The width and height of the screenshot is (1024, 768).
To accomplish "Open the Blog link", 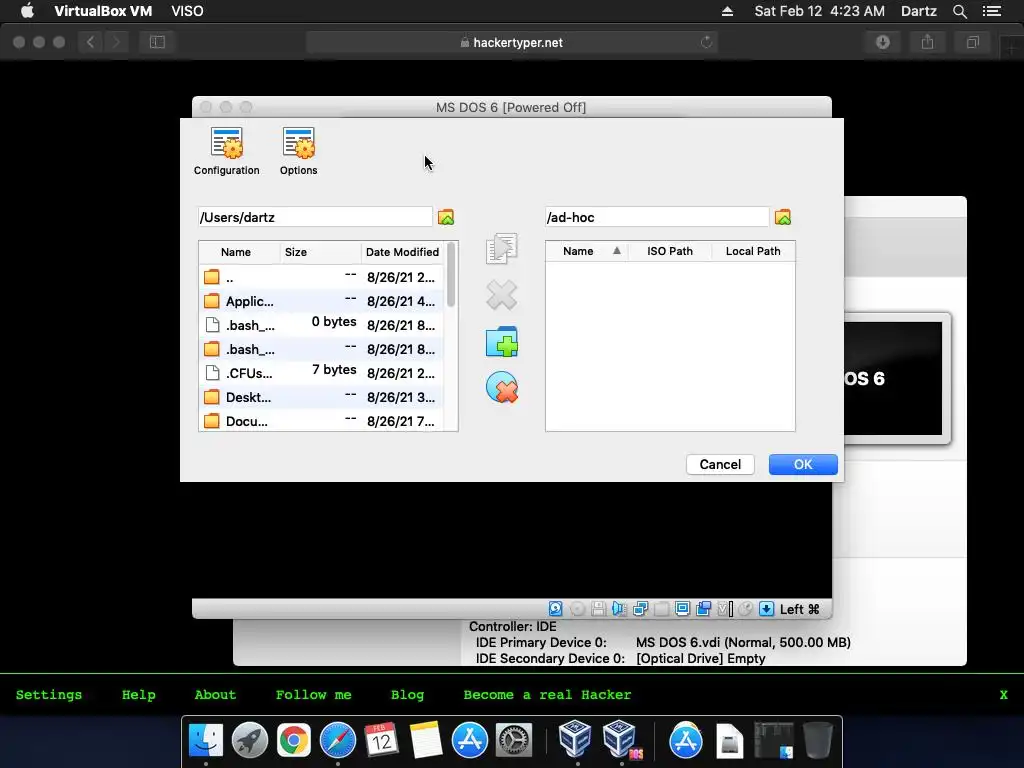I will (x=408, y=695).
